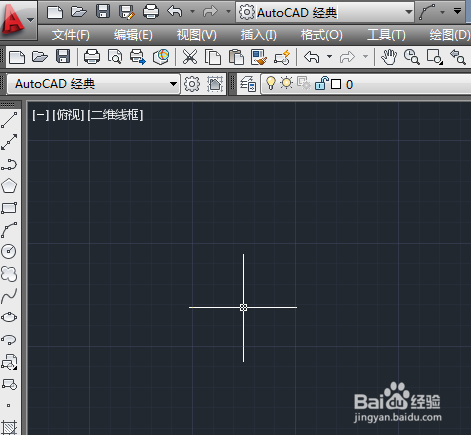471x435 pixels.
Task: Click the [俯视] view controls label
Action: pos(68,115)
